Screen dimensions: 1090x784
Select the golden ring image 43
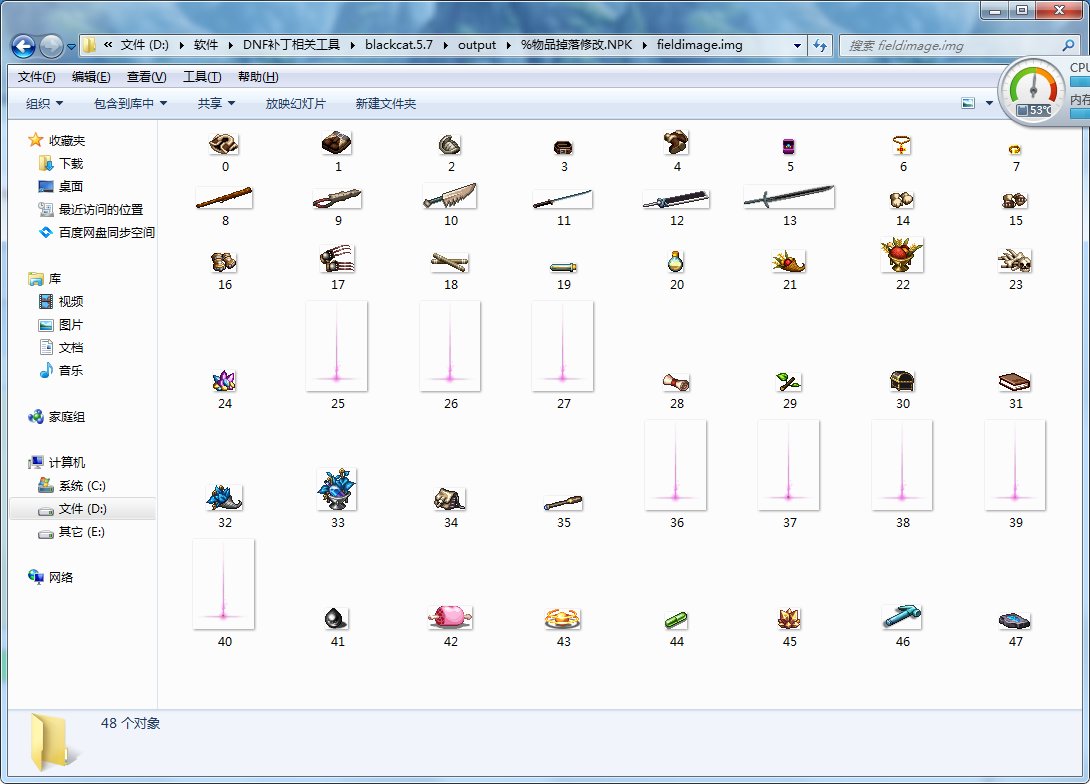[563, 618]
